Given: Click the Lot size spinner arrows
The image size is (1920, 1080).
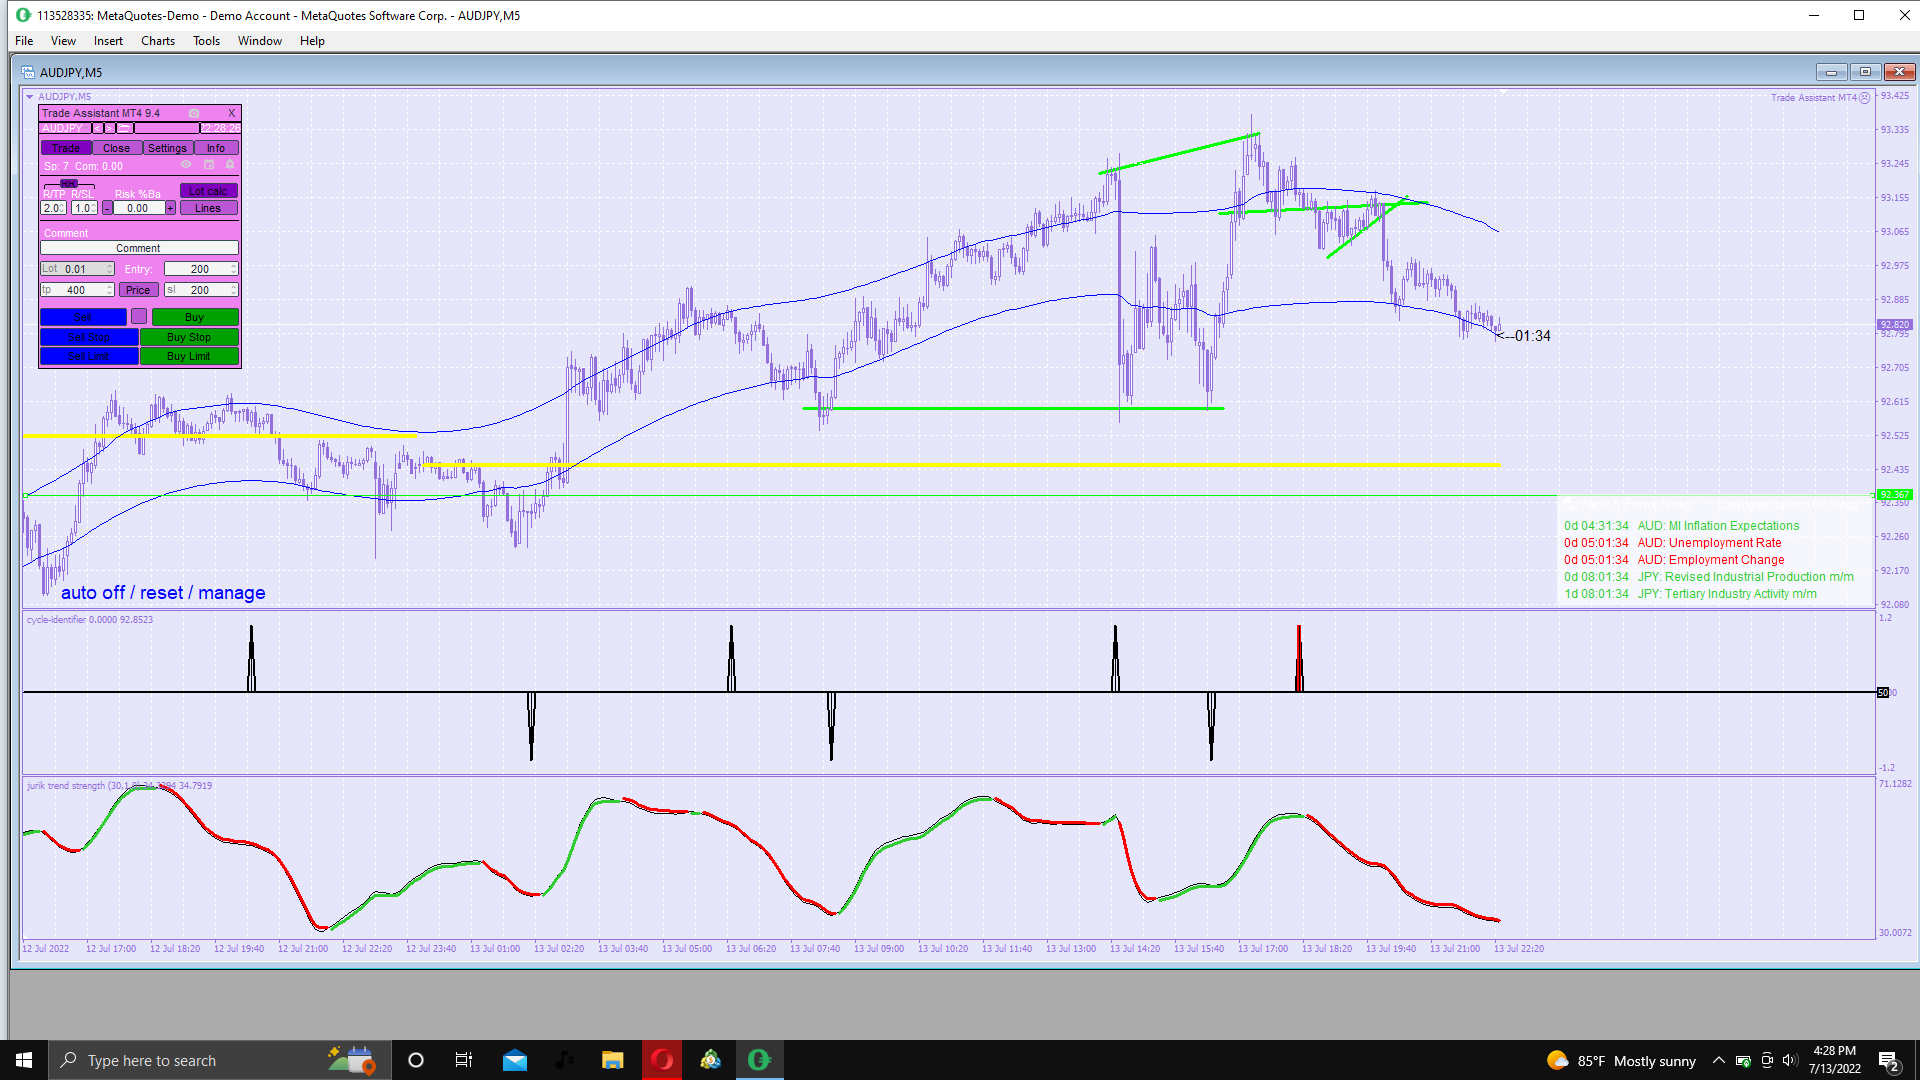Looking at the screenshot, I should point(110,269).
